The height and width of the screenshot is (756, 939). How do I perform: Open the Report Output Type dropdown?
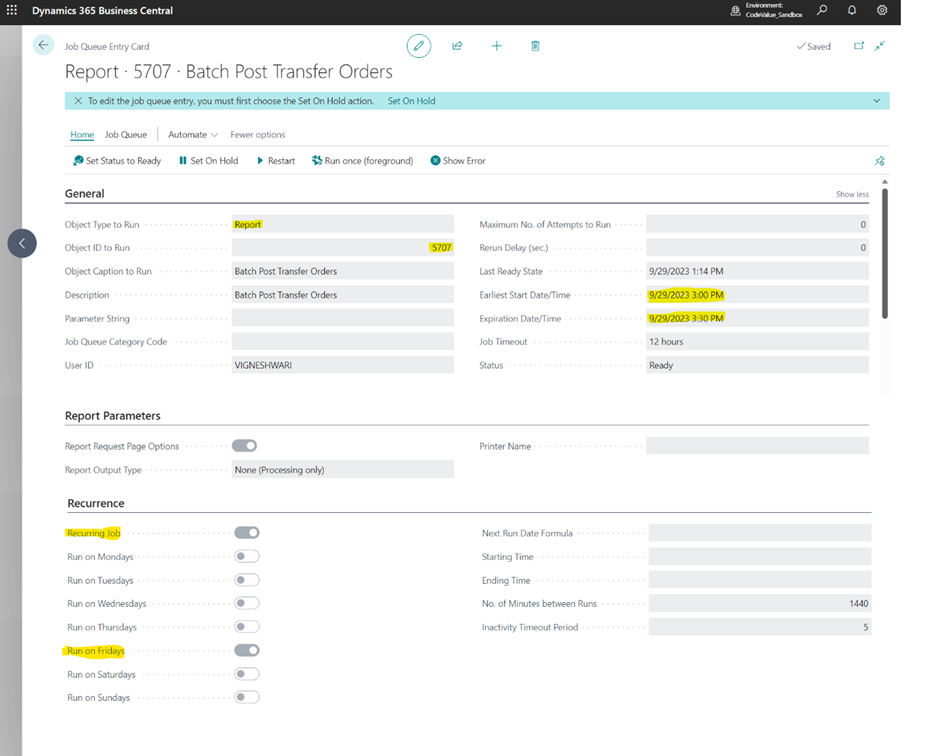click(343, 470)
